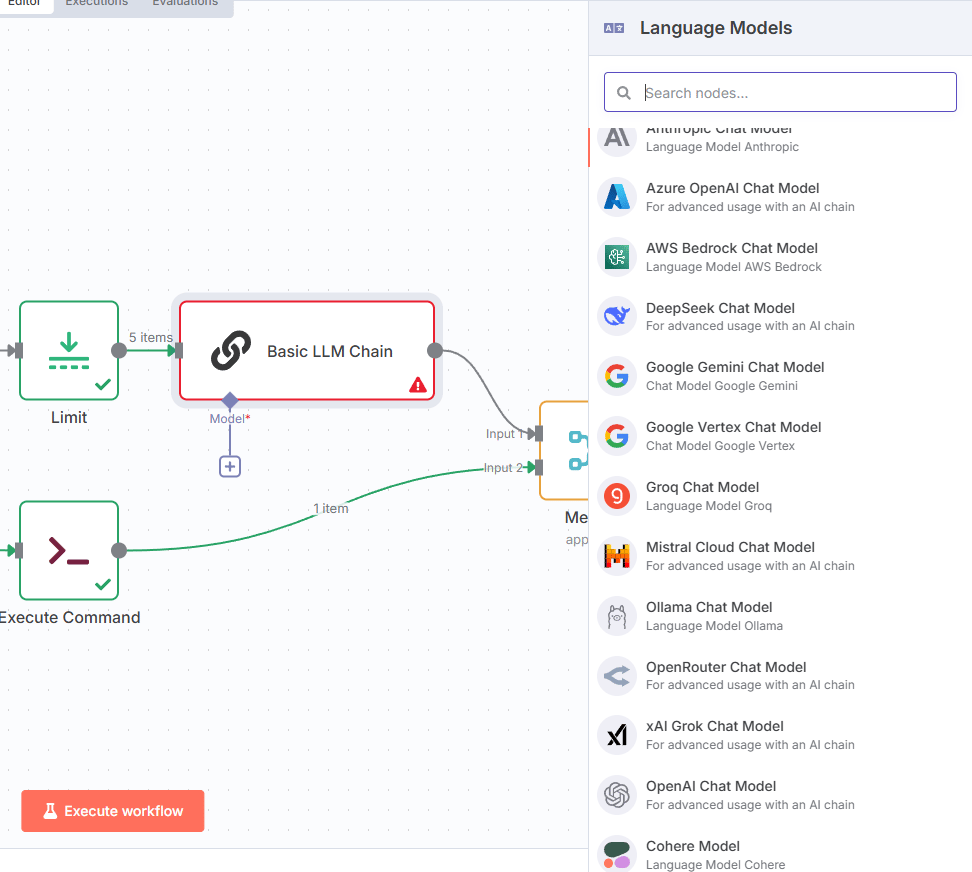Image resolution: width=972 pixels, height=872 pixels.
Task: Click the 'Language Model Cohere' description
Action: pos(715,865)
